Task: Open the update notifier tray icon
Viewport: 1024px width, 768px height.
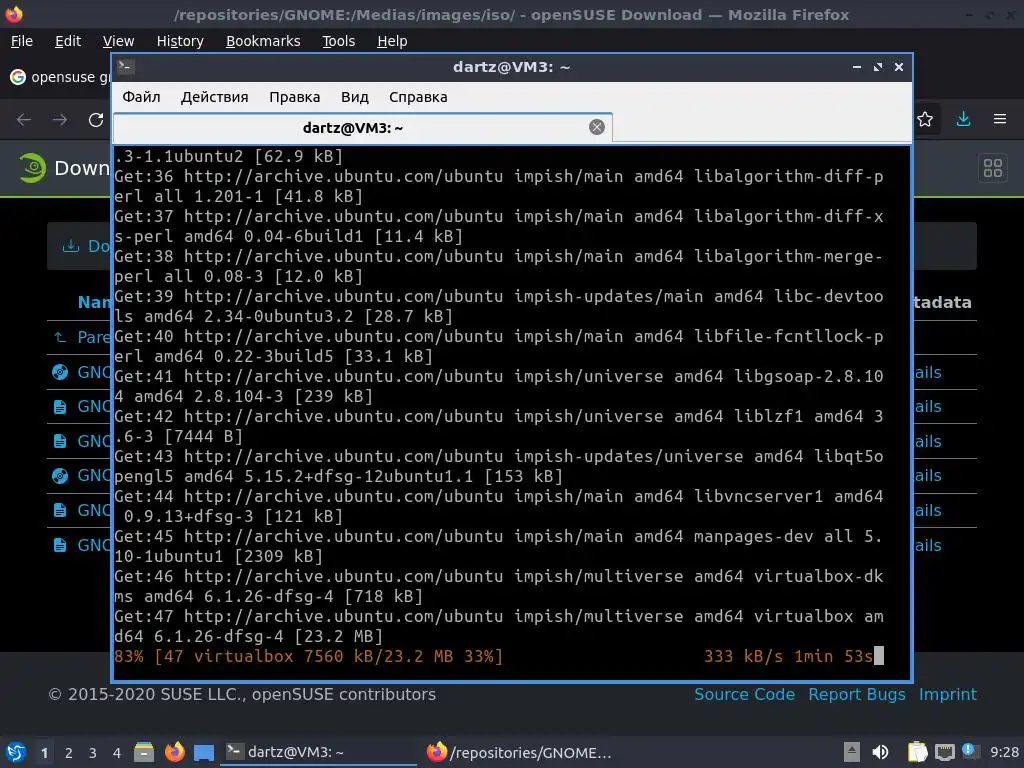Action: tap(970, 751)
